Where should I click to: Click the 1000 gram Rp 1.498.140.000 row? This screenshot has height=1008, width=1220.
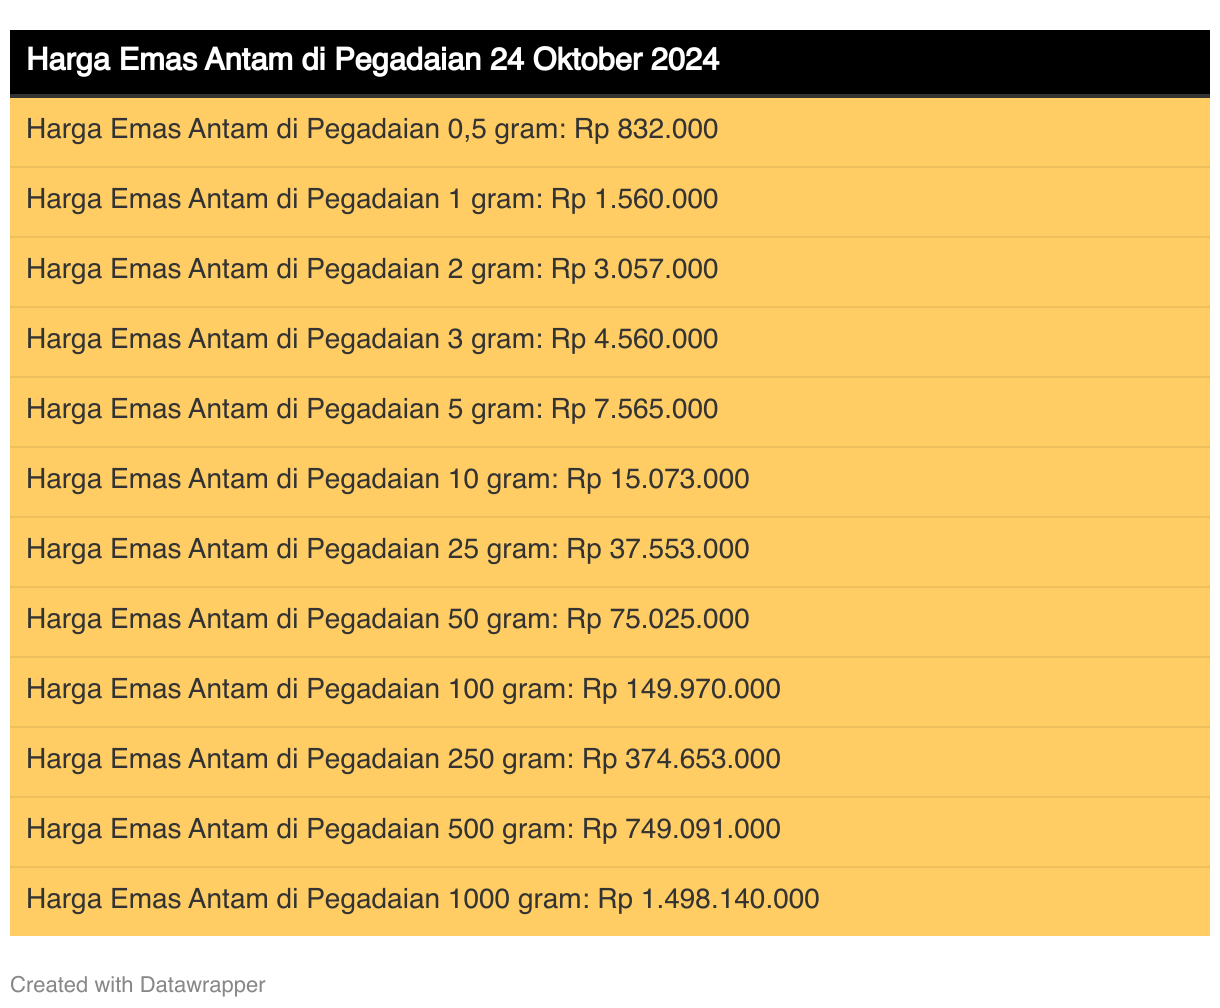click(422, 900)
